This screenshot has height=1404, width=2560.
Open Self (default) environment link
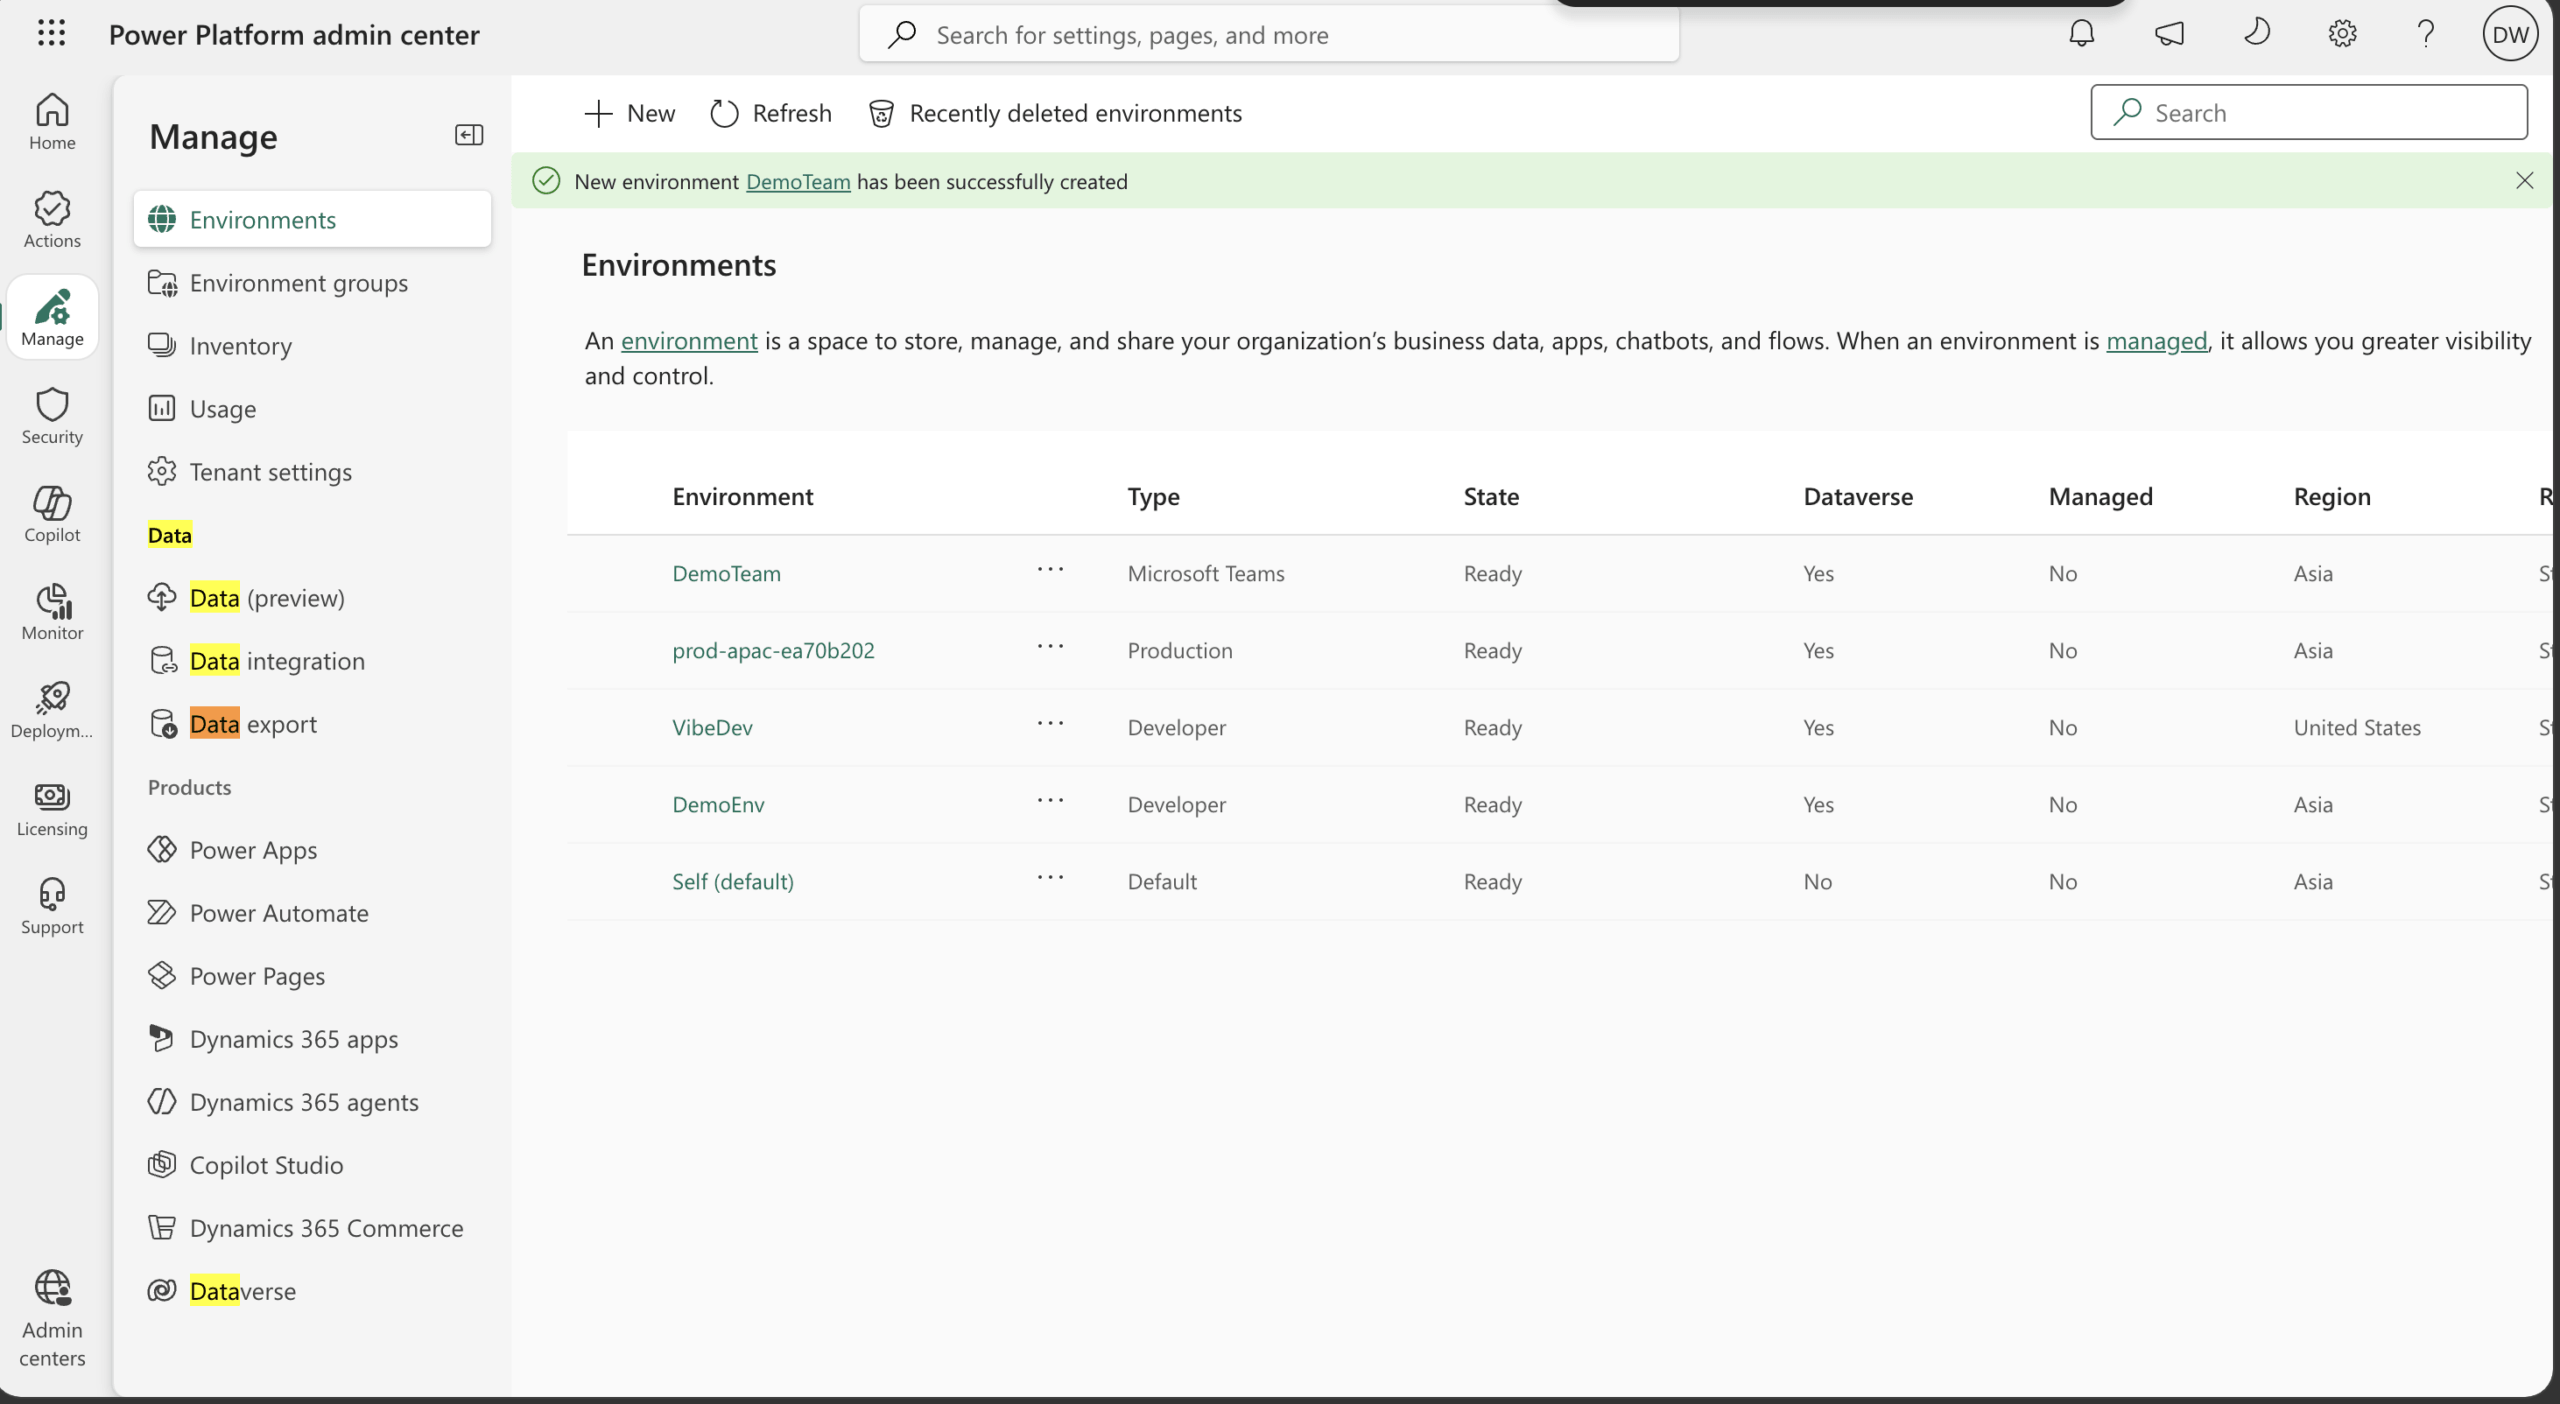point(733,881)
